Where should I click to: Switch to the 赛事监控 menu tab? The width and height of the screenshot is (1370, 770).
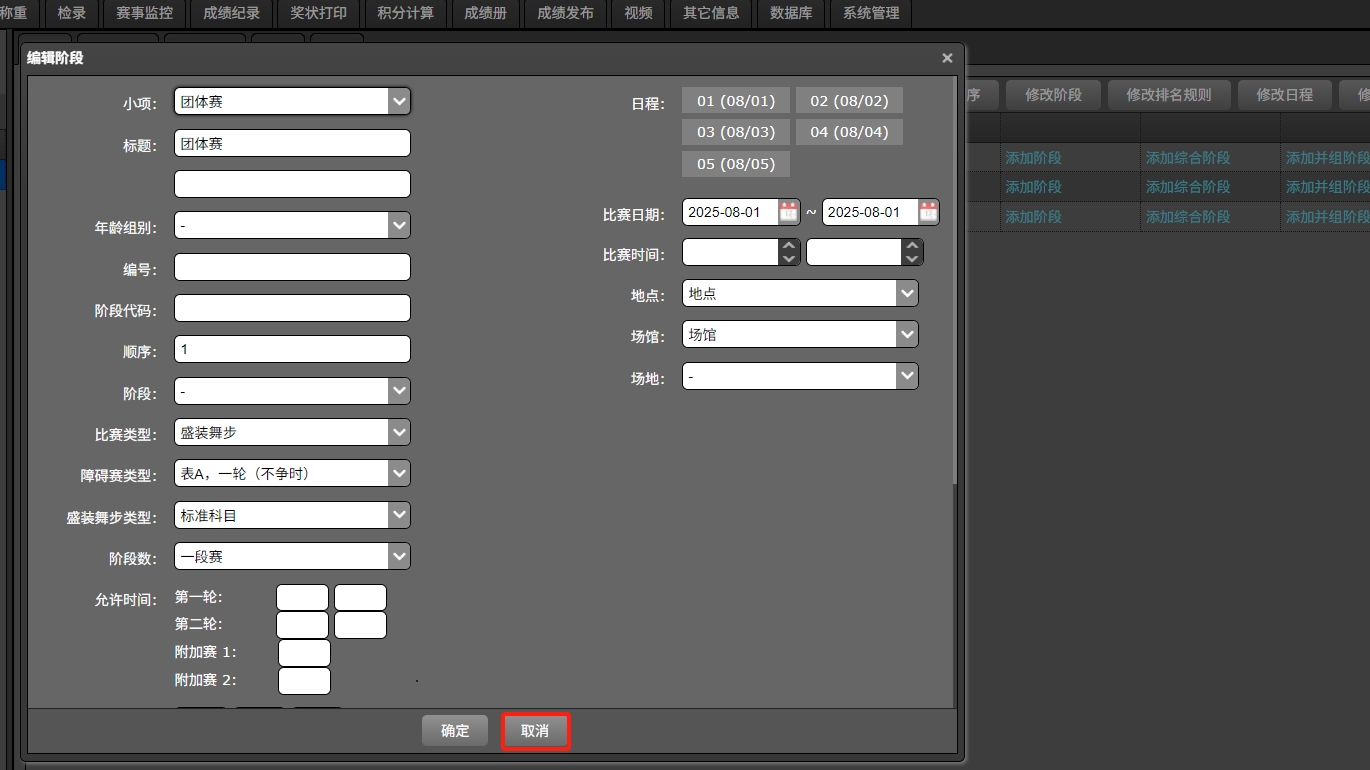[x=144, y=13]
